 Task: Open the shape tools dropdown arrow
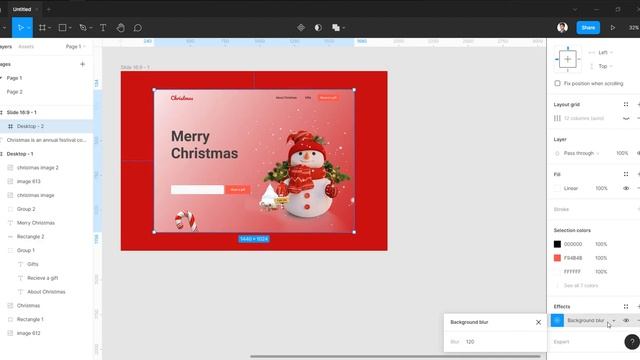(70, 28)
